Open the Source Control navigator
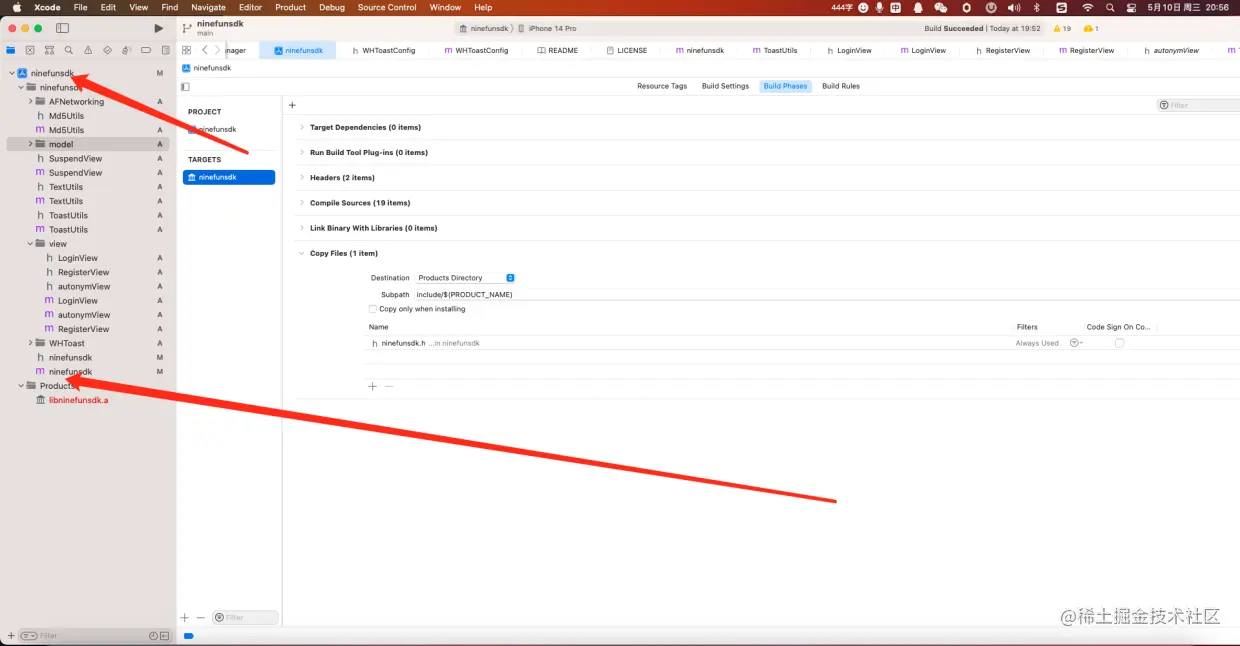This screenshot has width=1240, height=646. (x=30, y=50)
